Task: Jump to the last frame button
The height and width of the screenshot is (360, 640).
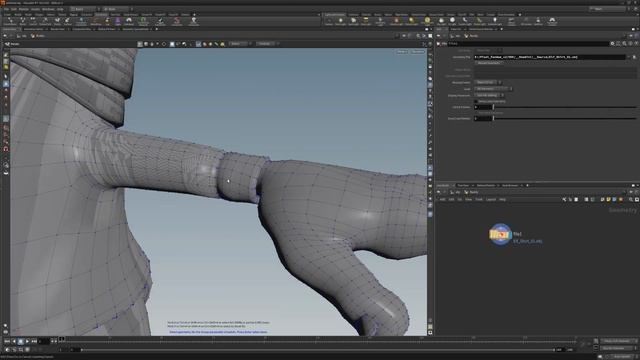Action: point(34,341)
